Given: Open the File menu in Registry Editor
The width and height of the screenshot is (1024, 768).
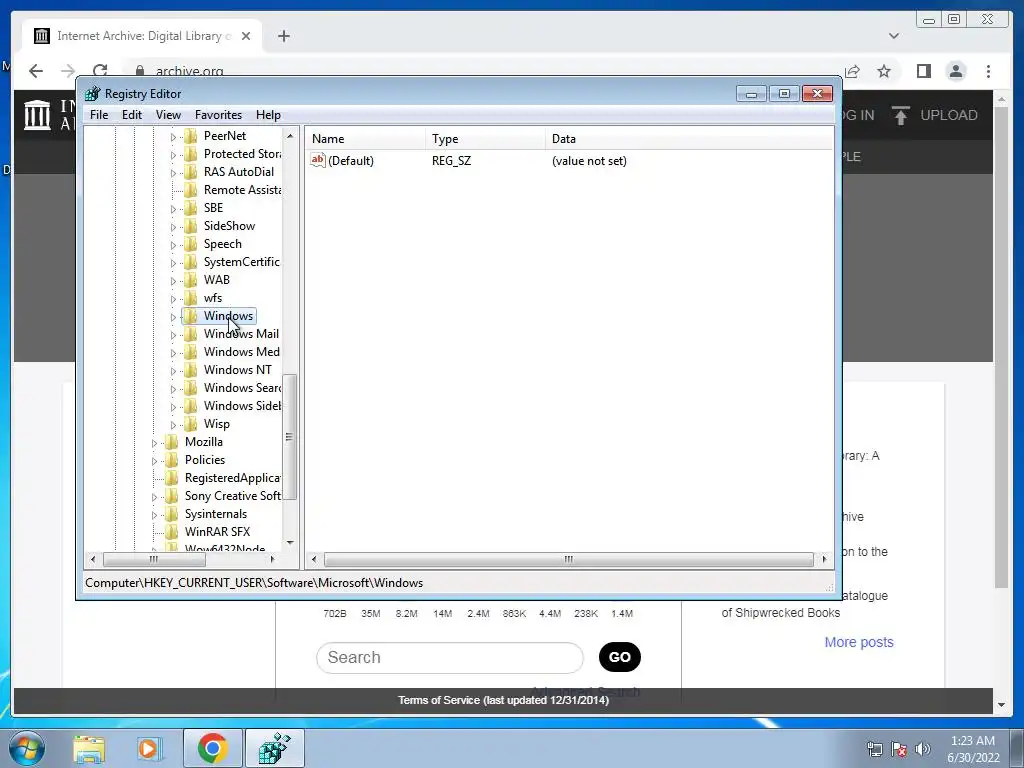Looking at the screenshot, I should coord(99,115).
